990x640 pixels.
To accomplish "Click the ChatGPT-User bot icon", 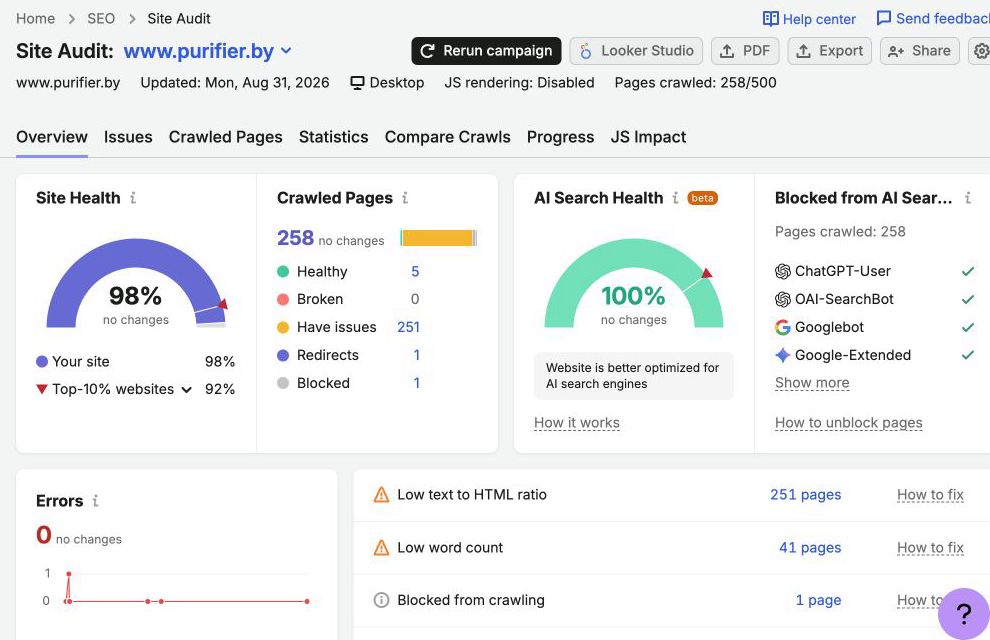I will tap(782, 271).
